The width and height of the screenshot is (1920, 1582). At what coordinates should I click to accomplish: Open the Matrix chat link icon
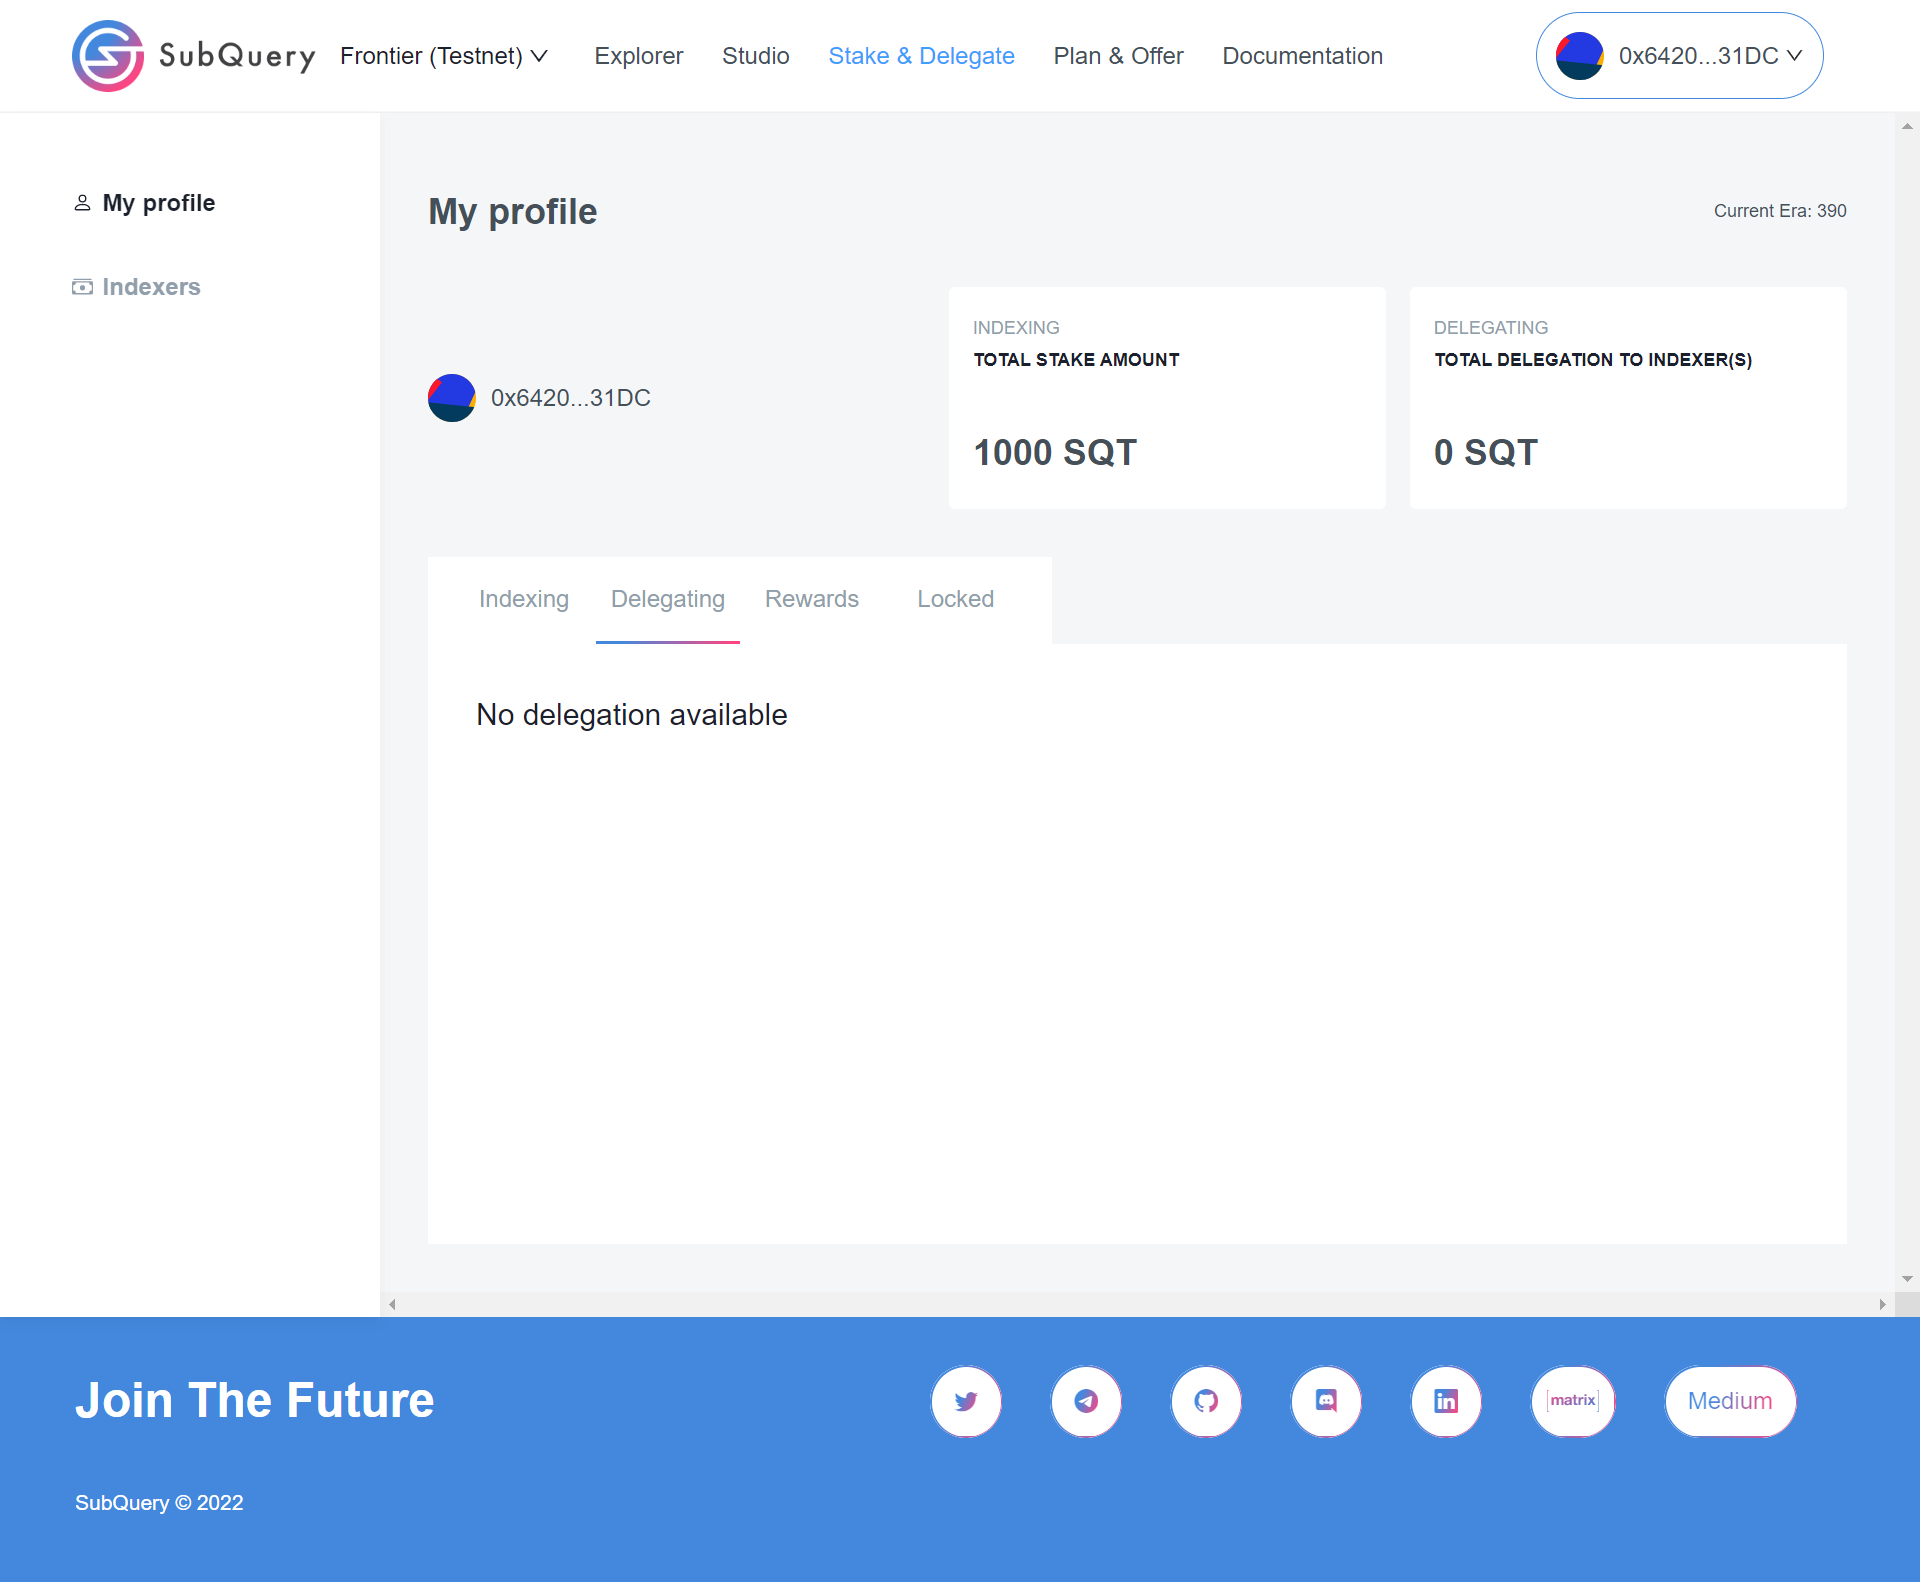coord(1573,1401)
